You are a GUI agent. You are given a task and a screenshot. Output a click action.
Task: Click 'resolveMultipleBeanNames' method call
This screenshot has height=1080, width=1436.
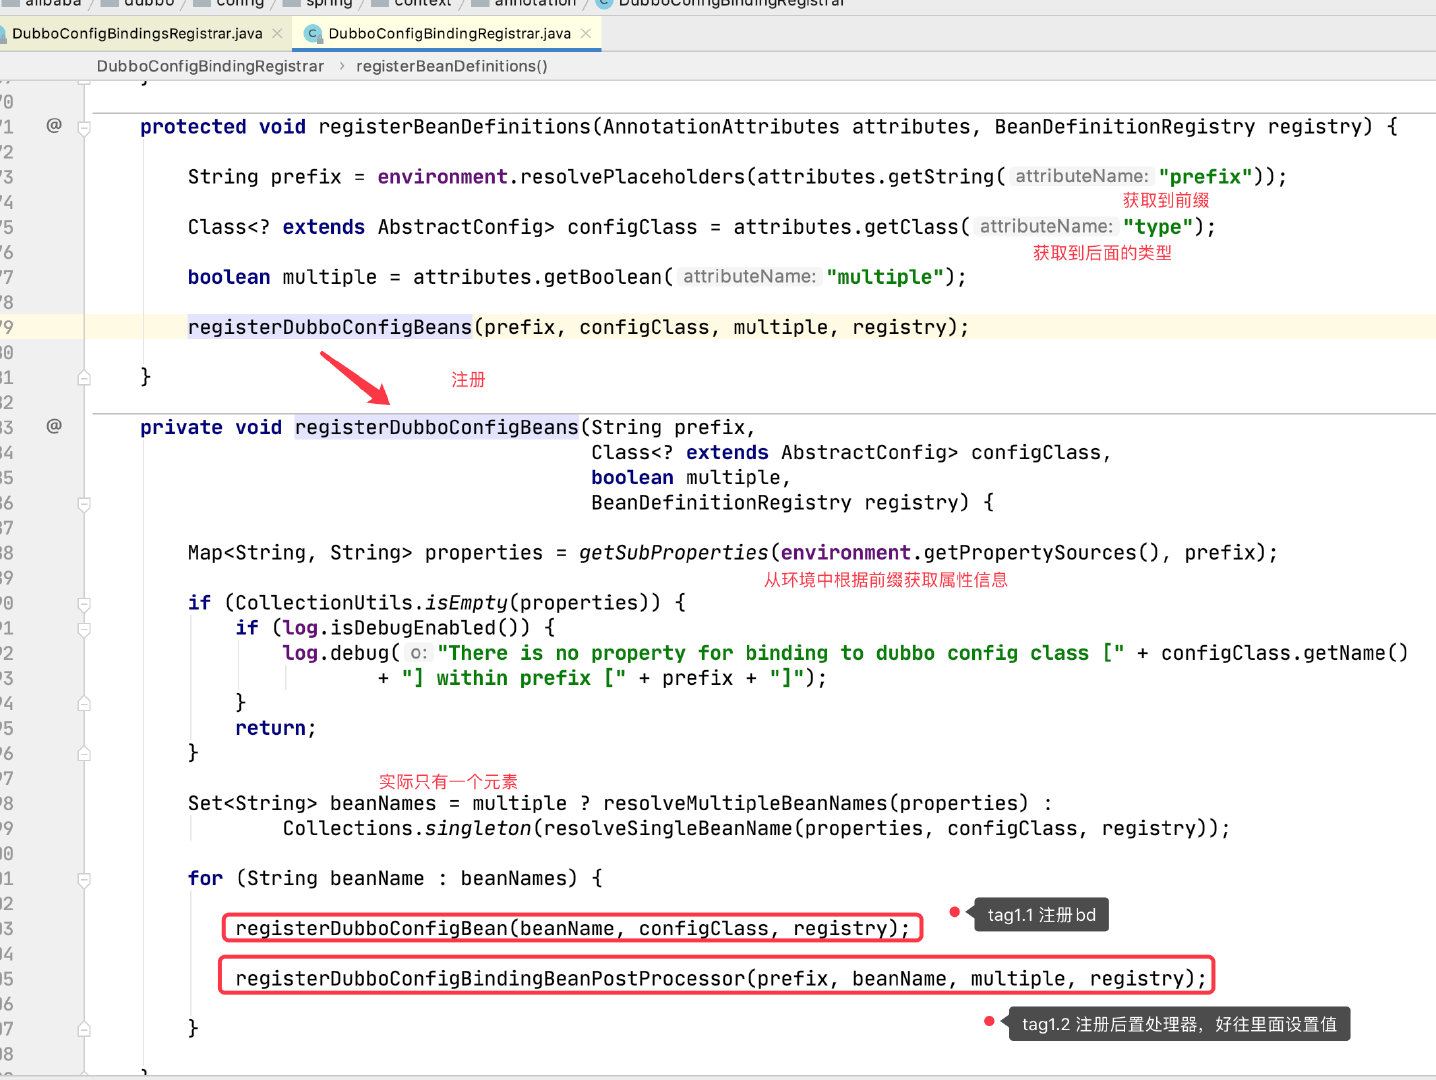(745, 803)
